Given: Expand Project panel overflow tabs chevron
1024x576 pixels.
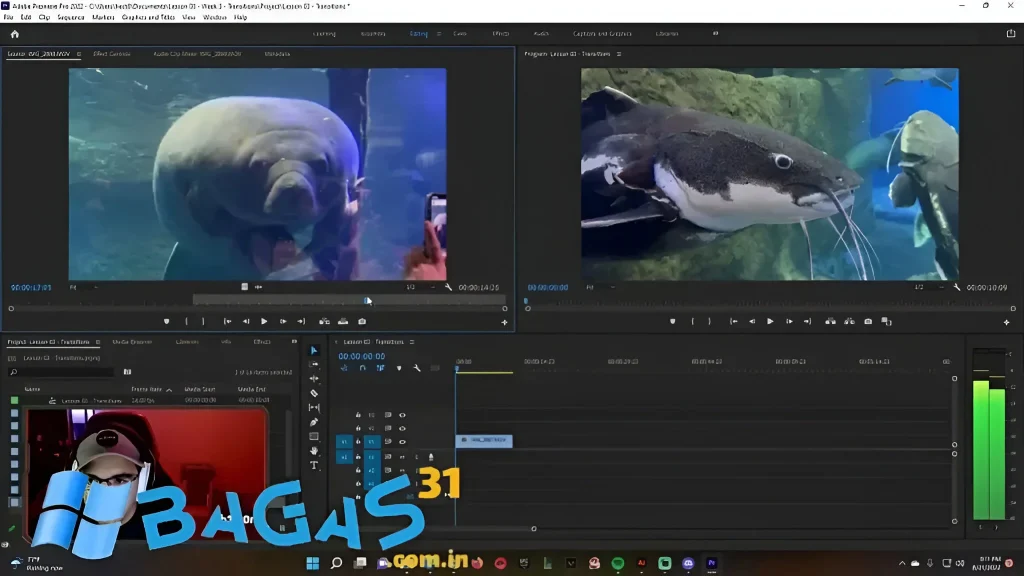Looking at the screenshot, I should point(294,342).
